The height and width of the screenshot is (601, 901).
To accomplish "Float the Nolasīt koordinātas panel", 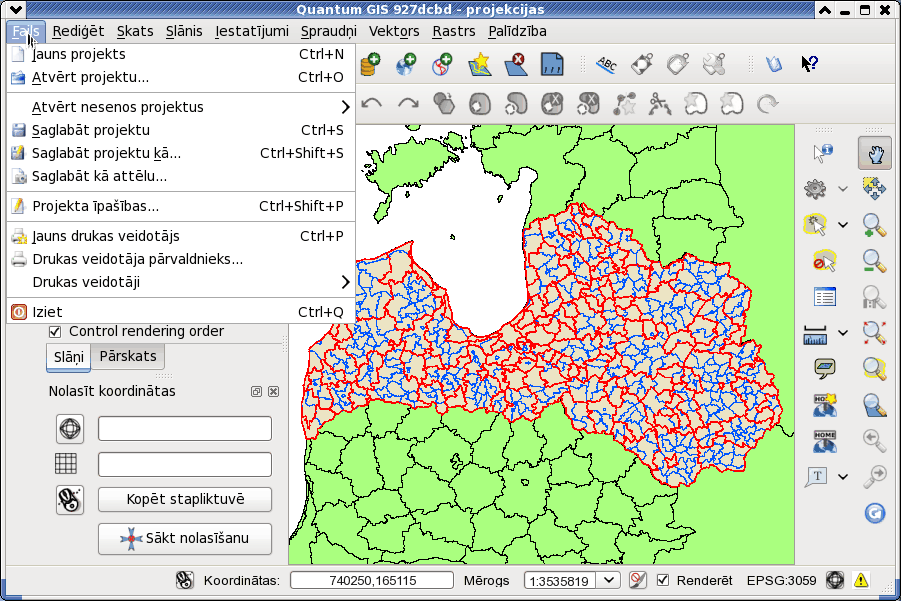I will point(256,391).
